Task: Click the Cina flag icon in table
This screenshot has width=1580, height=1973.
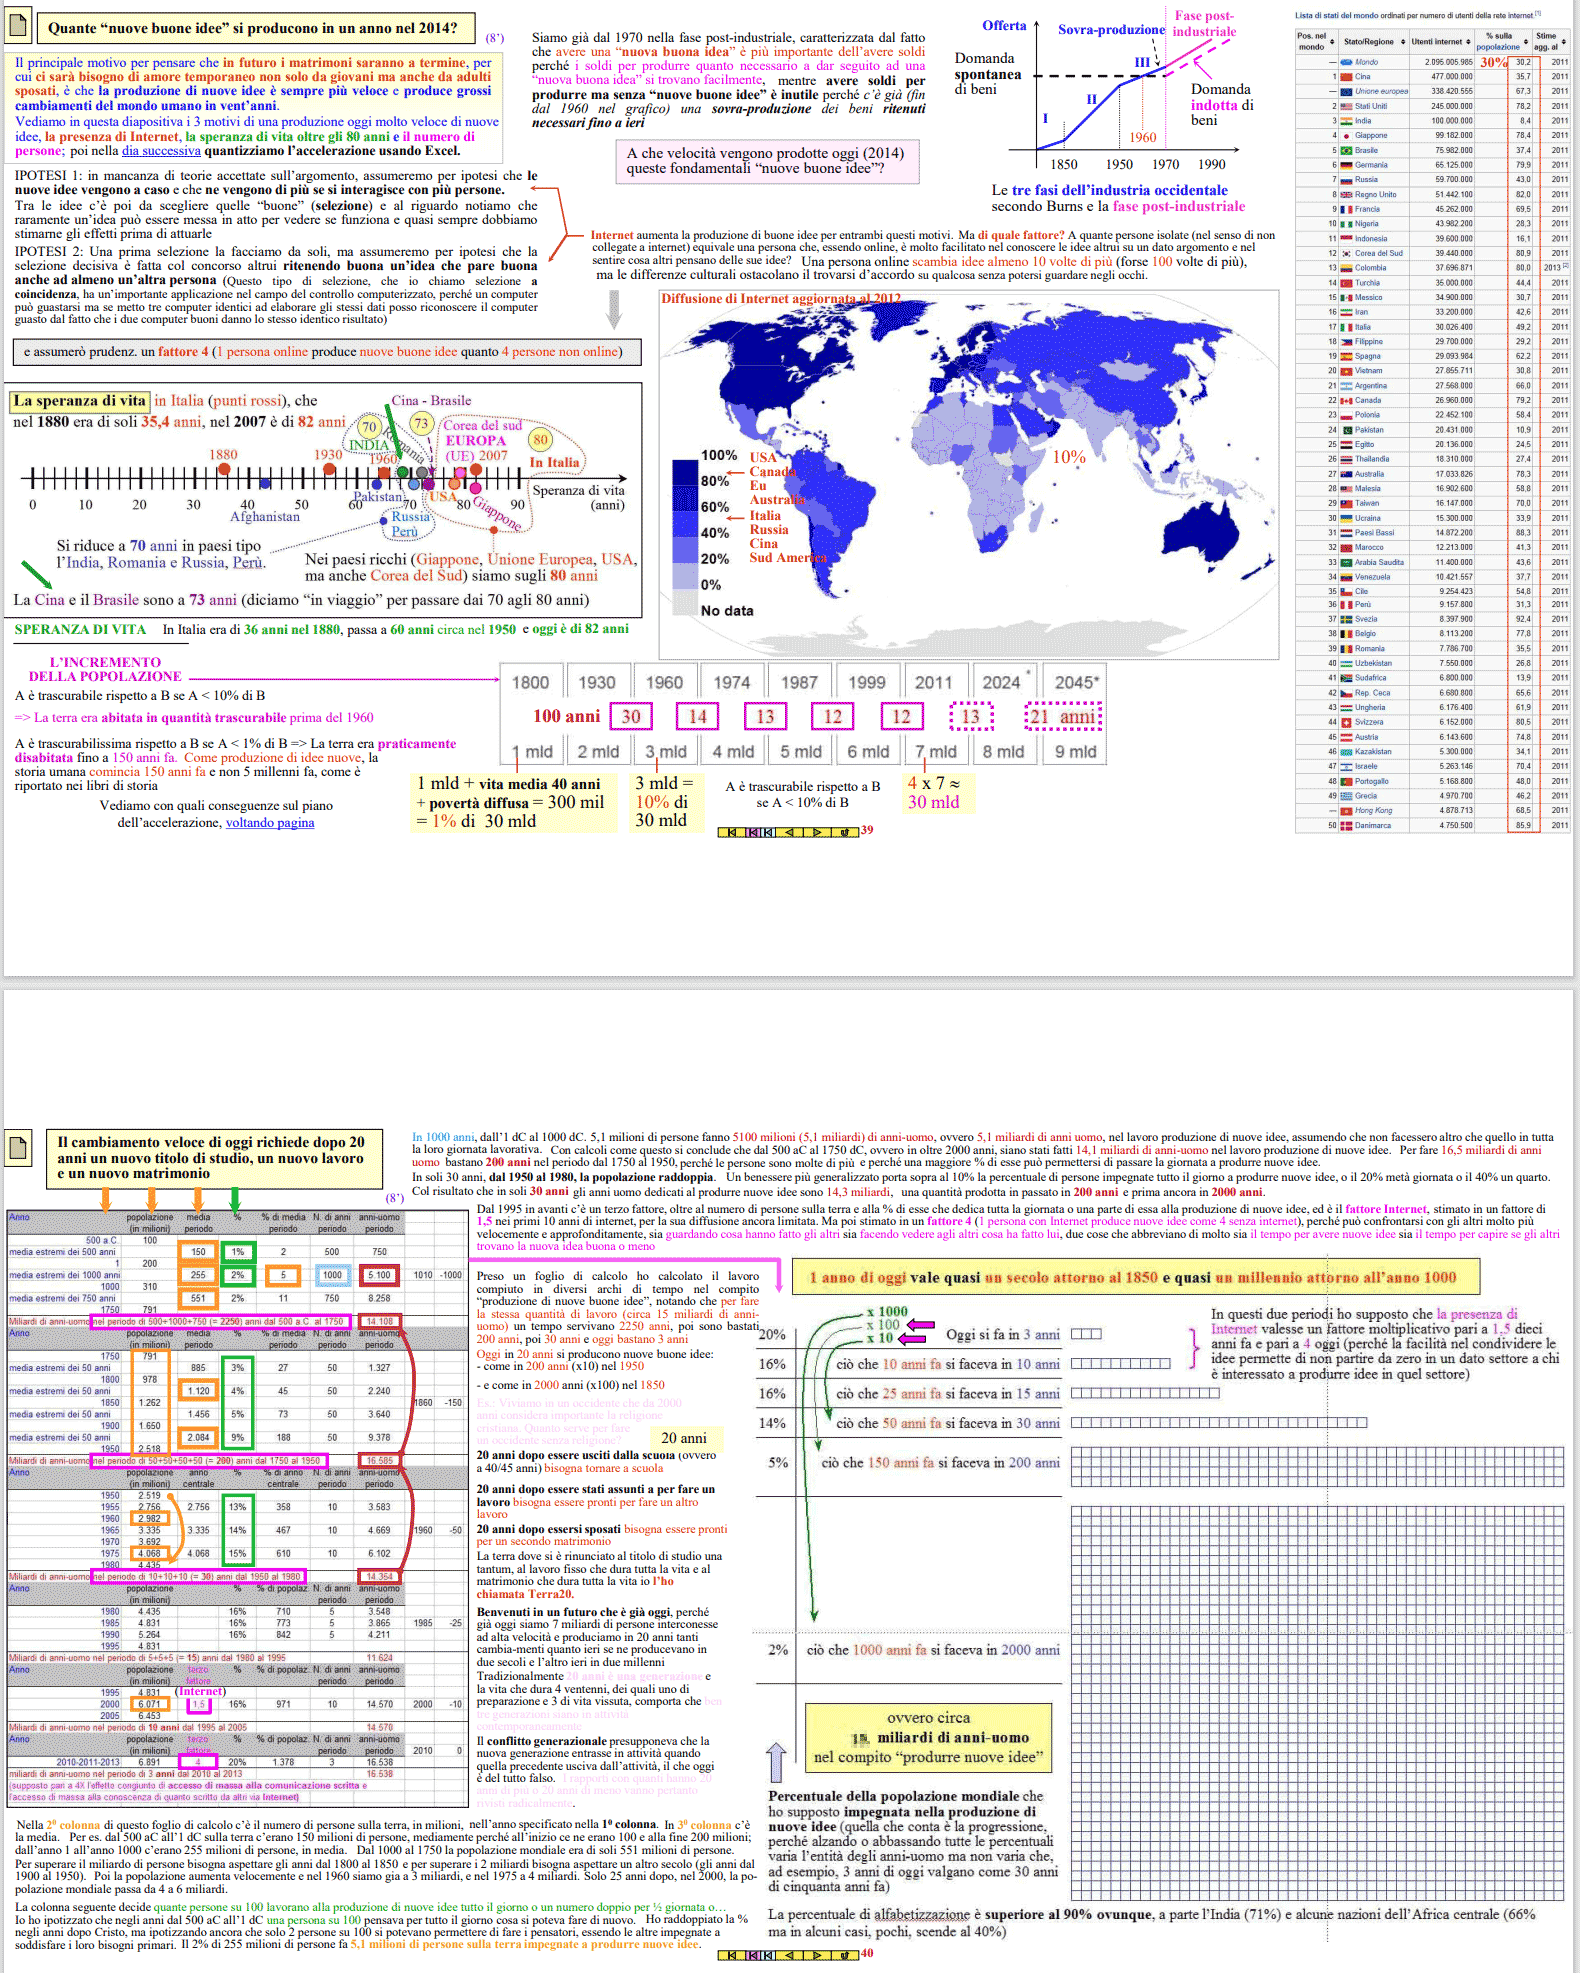Action: click(x=1346, y=76)
